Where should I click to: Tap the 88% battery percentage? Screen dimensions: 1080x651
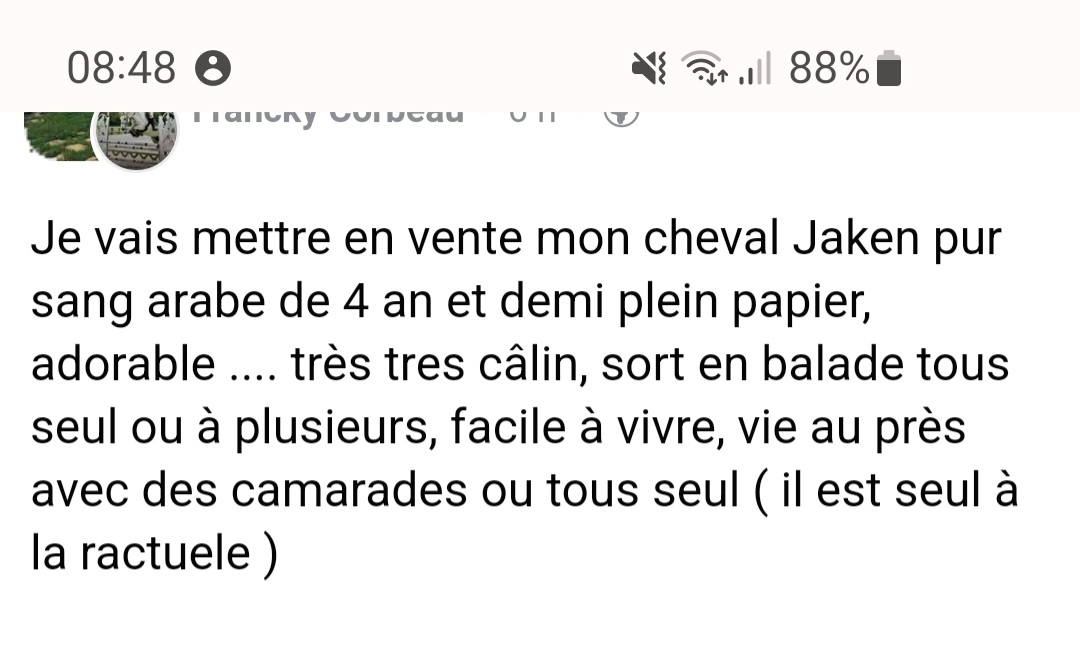(829, 69)
